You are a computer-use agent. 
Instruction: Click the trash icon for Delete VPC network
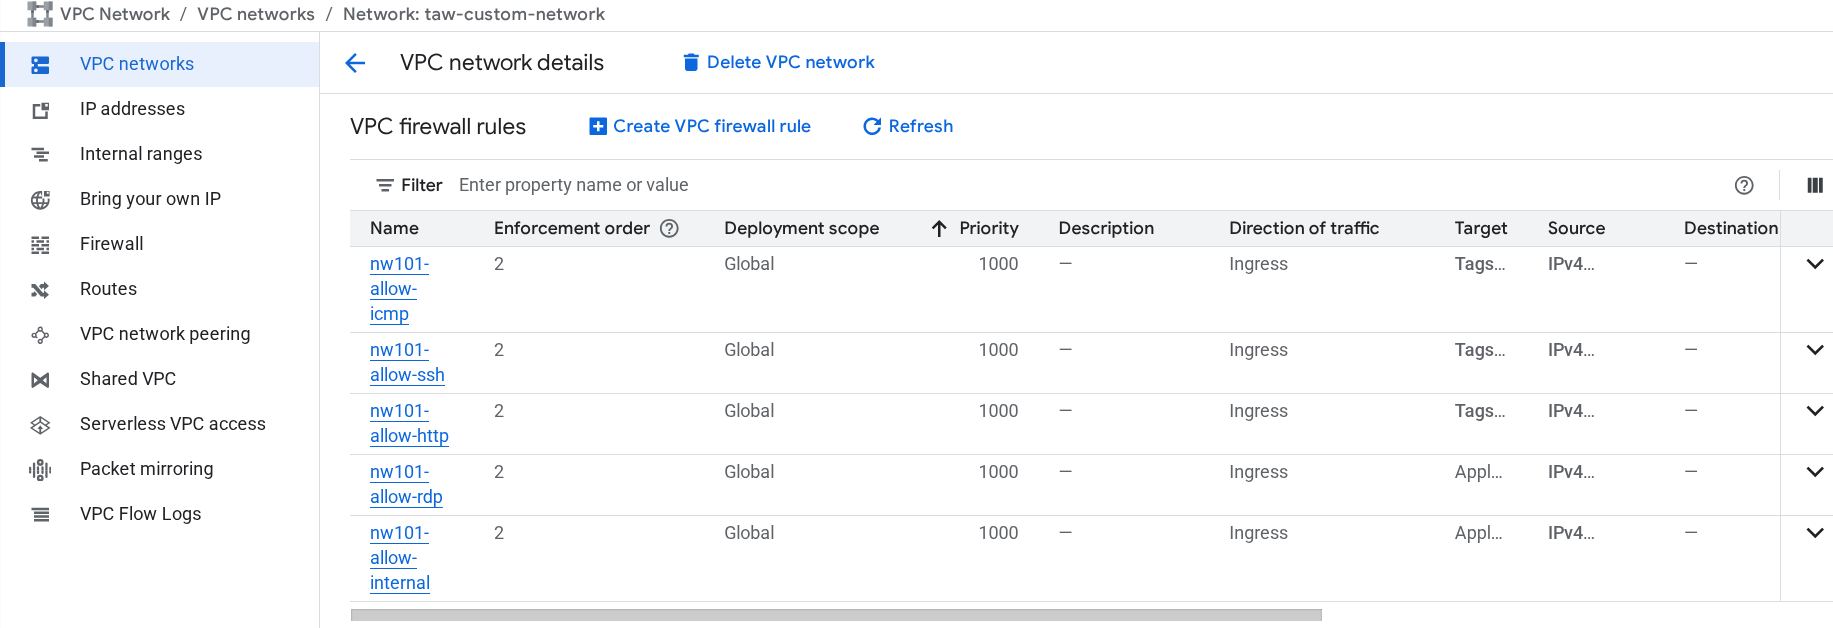[x=690, y=62]
